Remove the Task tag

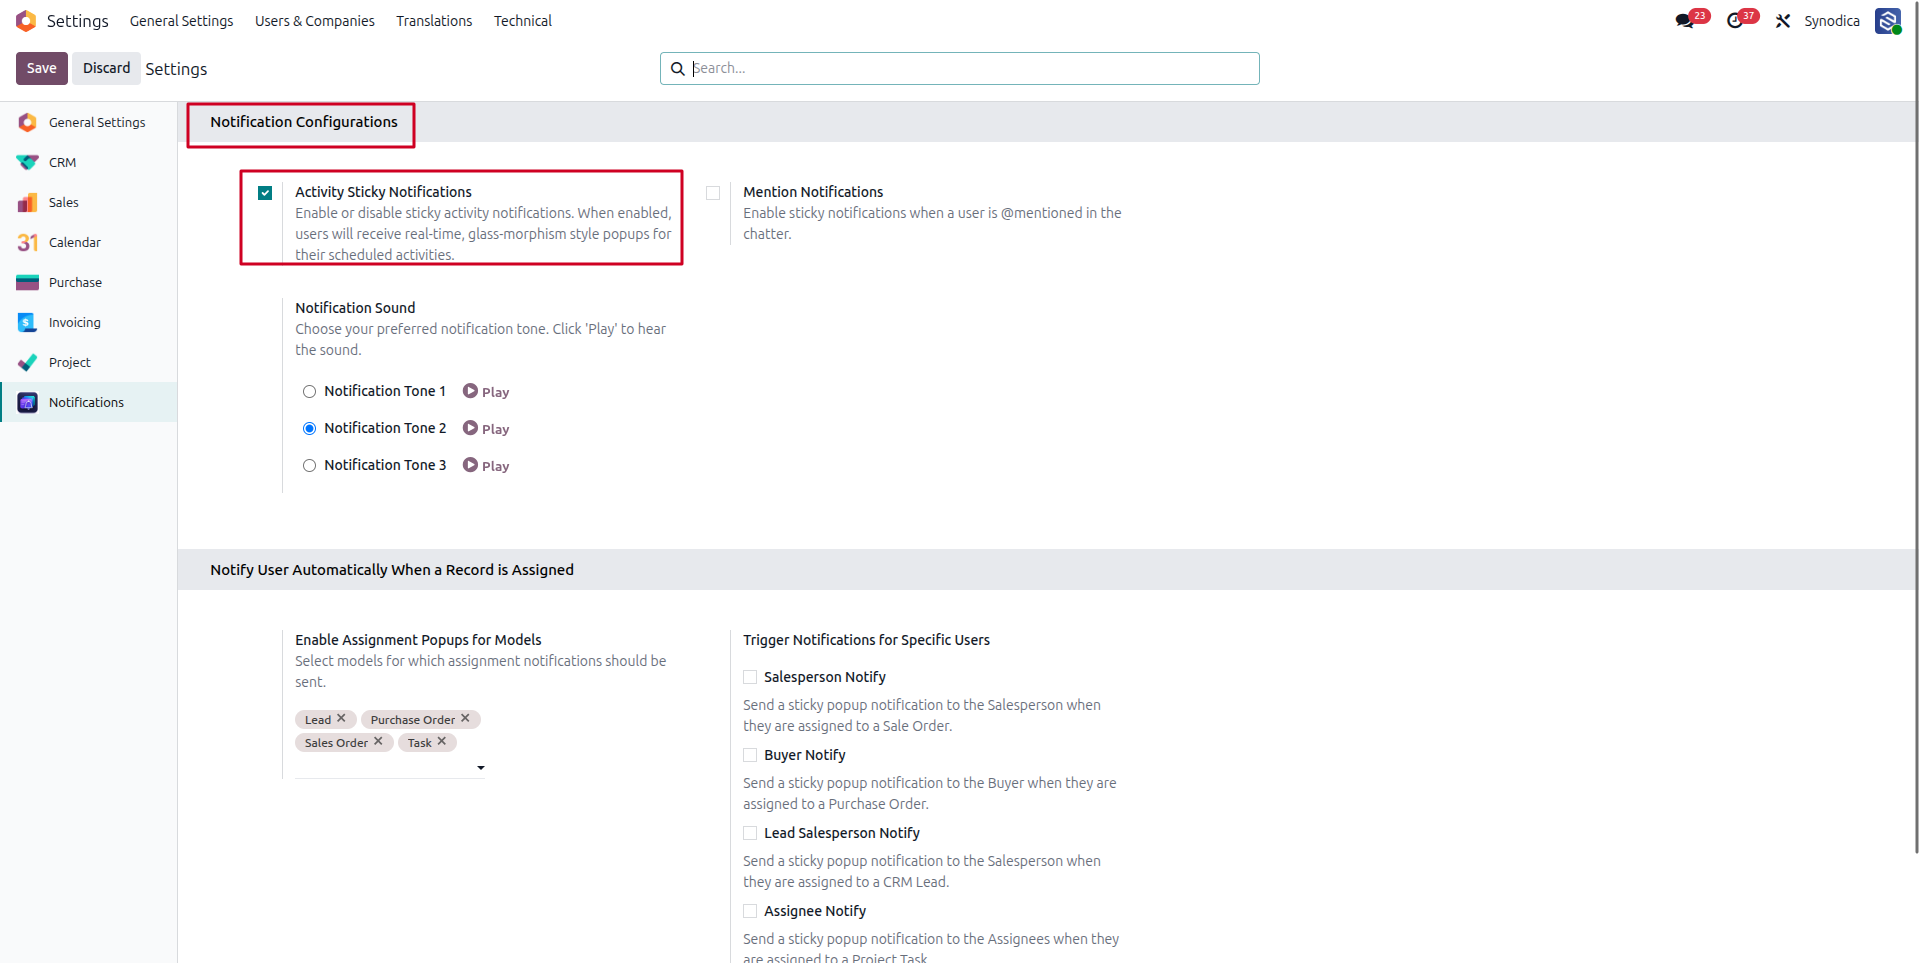(442, 742)
